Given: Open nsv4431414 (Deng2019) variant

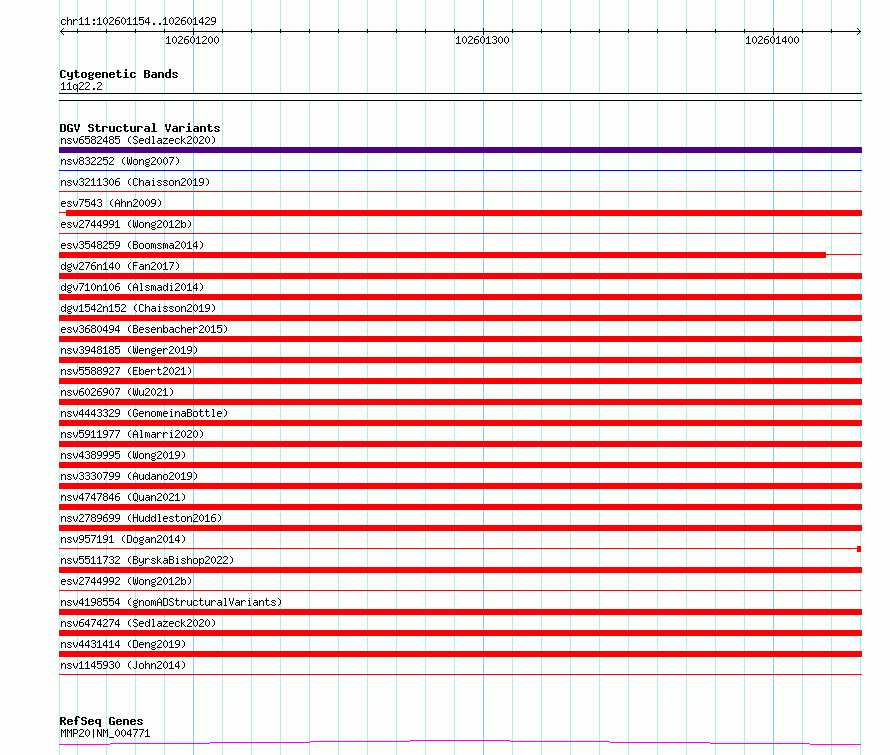Looking at the screenshot, I should point(123,644).
